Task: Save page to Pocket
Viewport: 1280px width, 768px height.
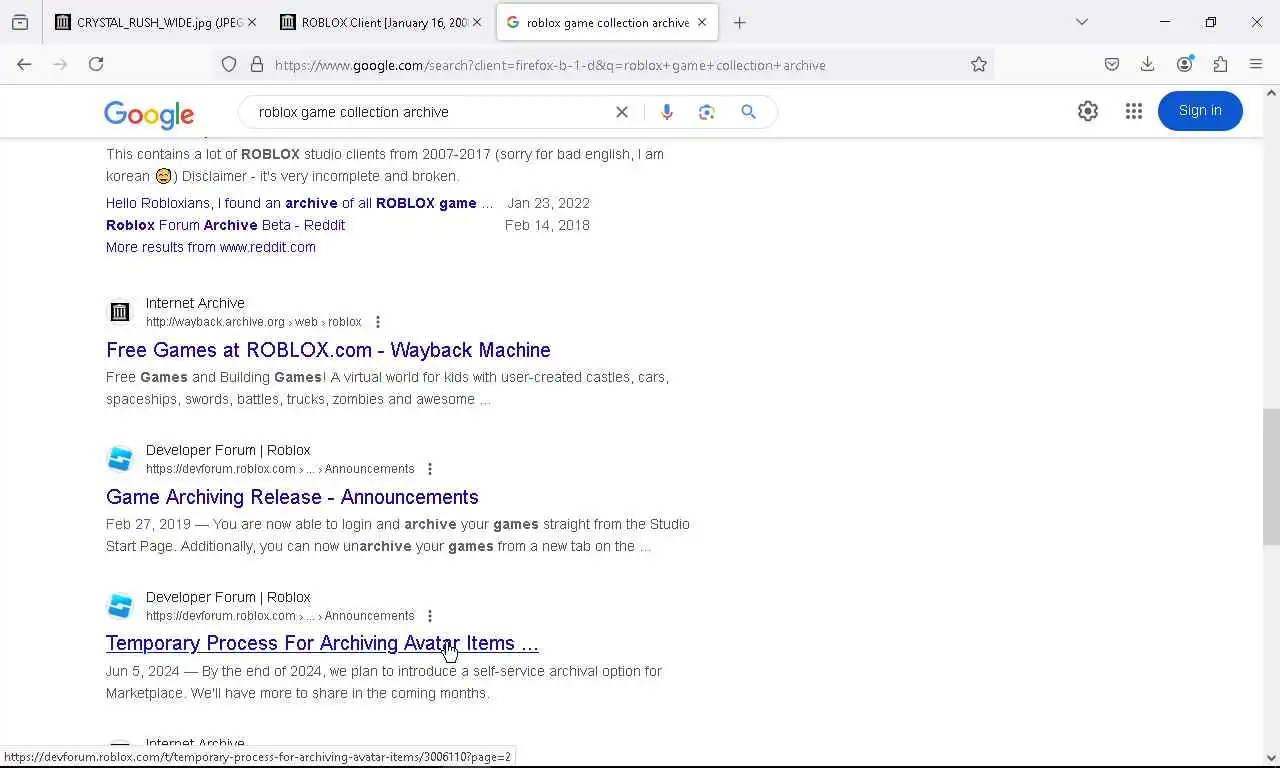Action: [x=1112, y=64]
